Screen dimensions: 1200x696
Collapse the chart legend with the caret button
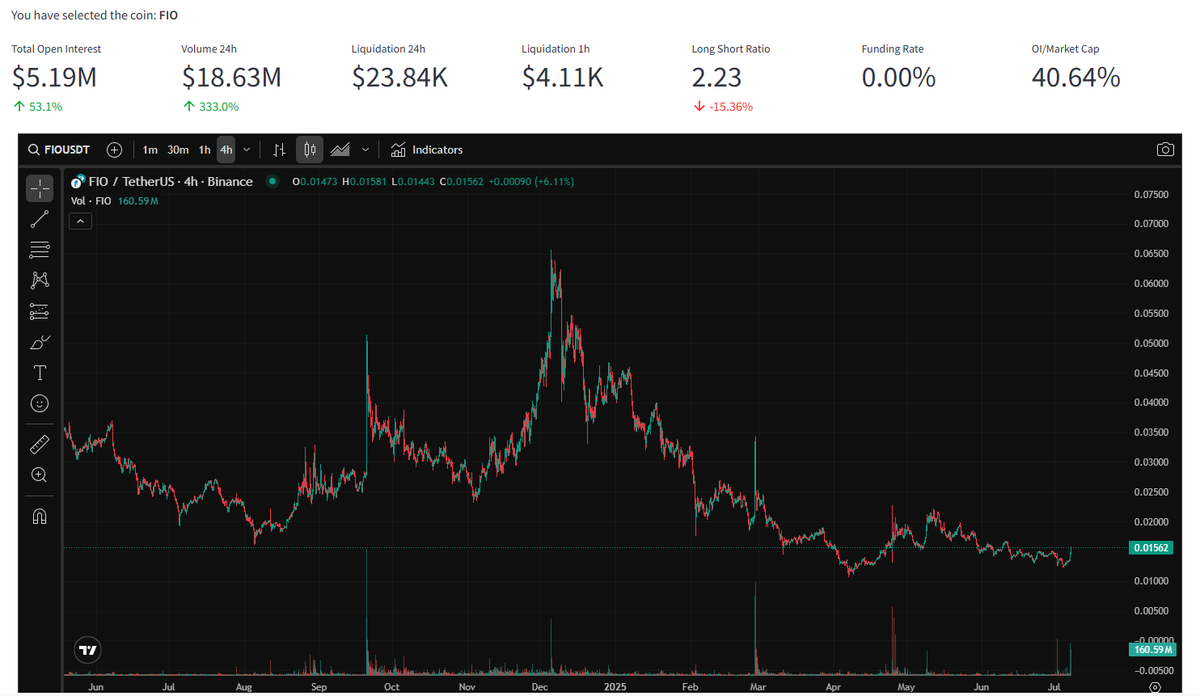tap(80, 221)
